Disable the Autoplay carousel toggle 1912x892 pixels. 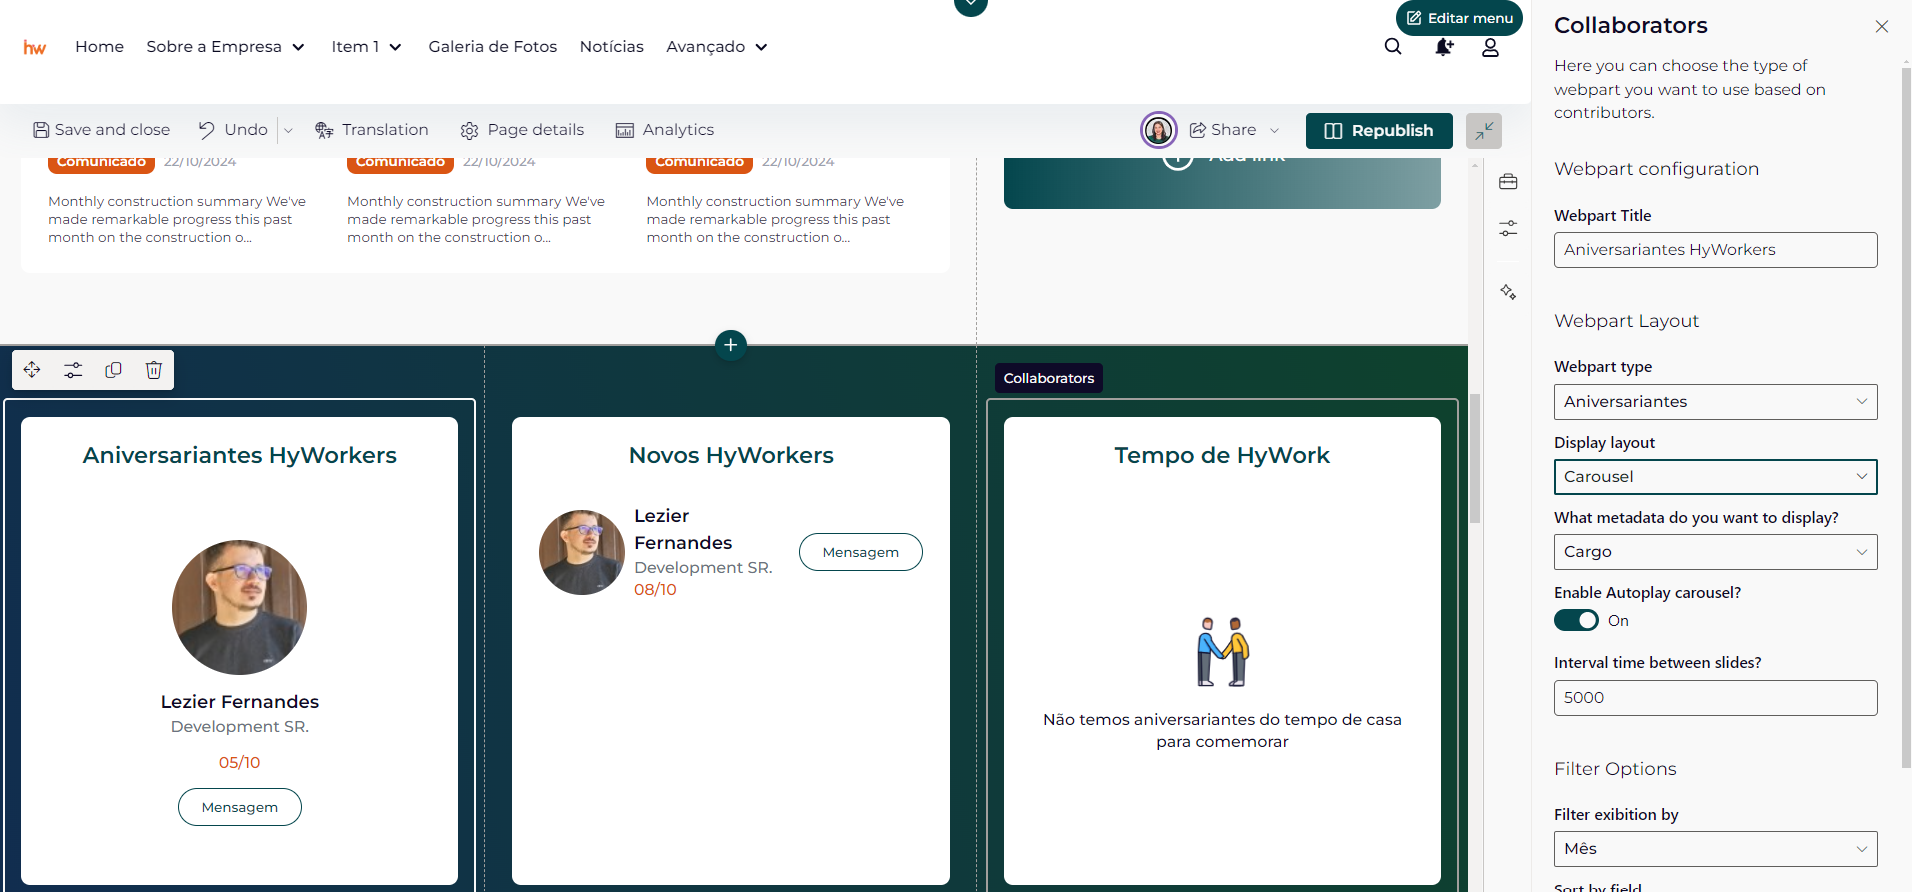coord(1576,621)
